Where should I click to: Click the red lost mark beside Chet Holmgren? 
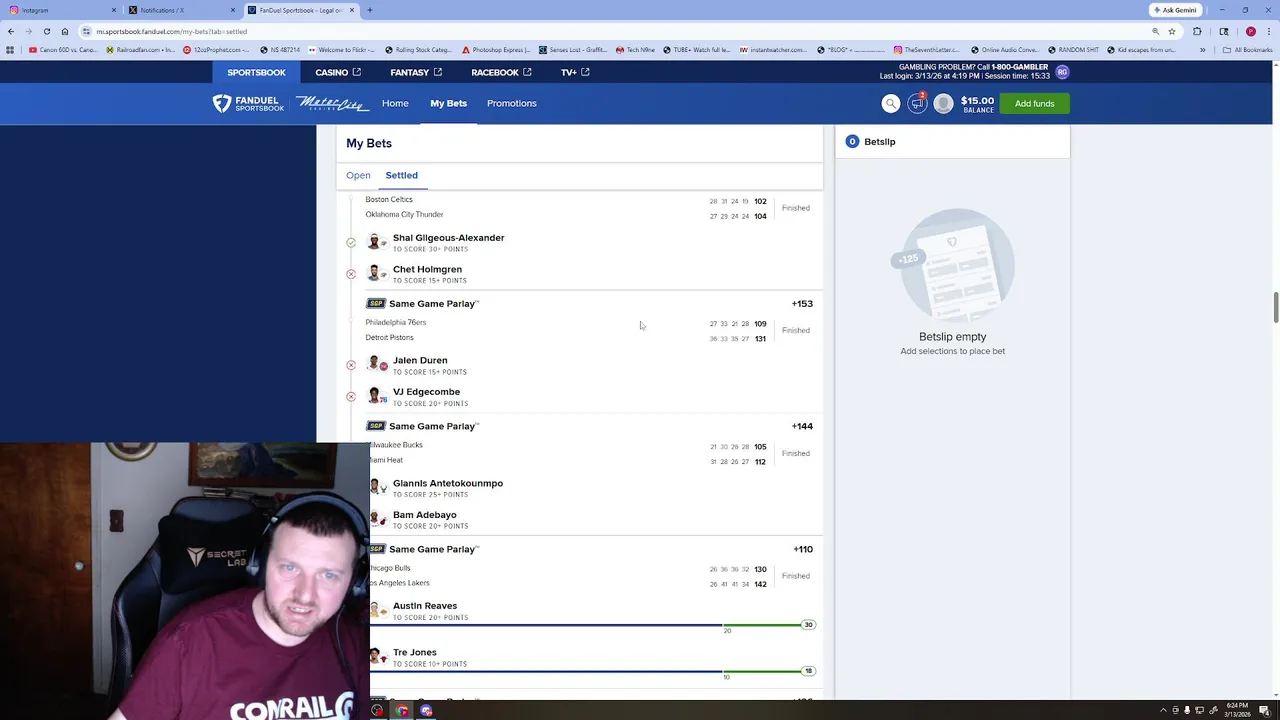click(351, 274)
